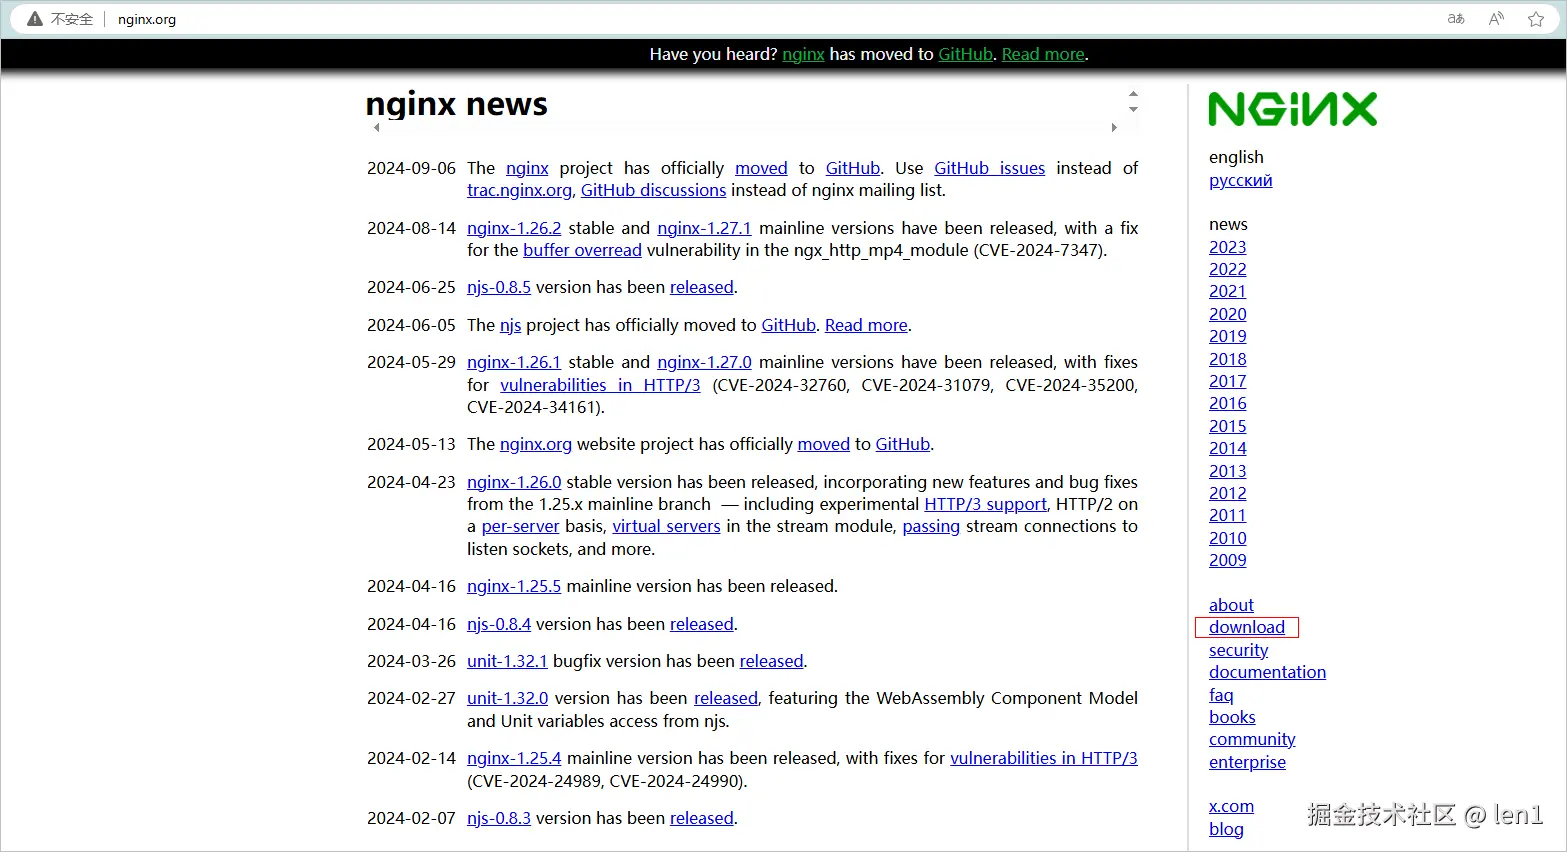This screenshot has width=1567, height=852.
Task: Open the 2015 news archive
Action: 1227,426
